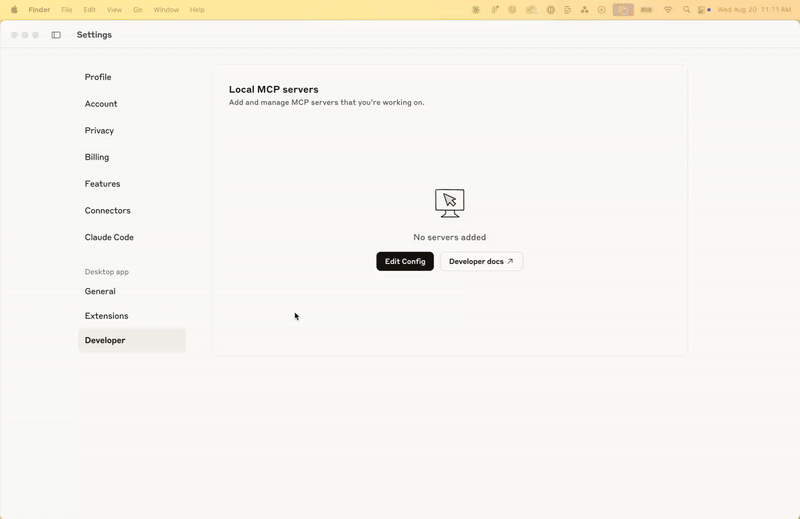Click the battery status icon
Screen dimensions: 800x519
pos(646,10)
